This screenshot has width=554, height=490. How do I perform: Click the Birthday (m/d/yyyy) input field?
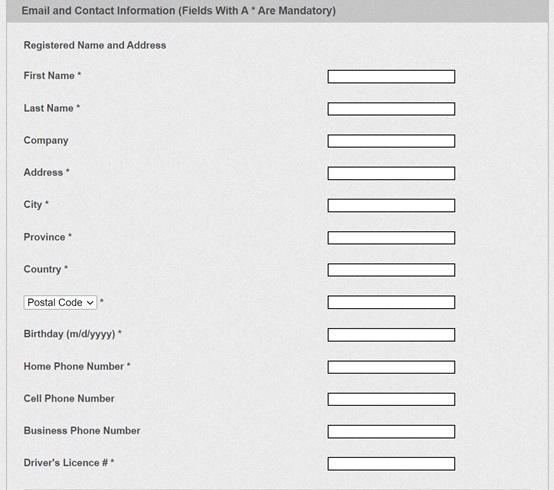pos(391,335)
